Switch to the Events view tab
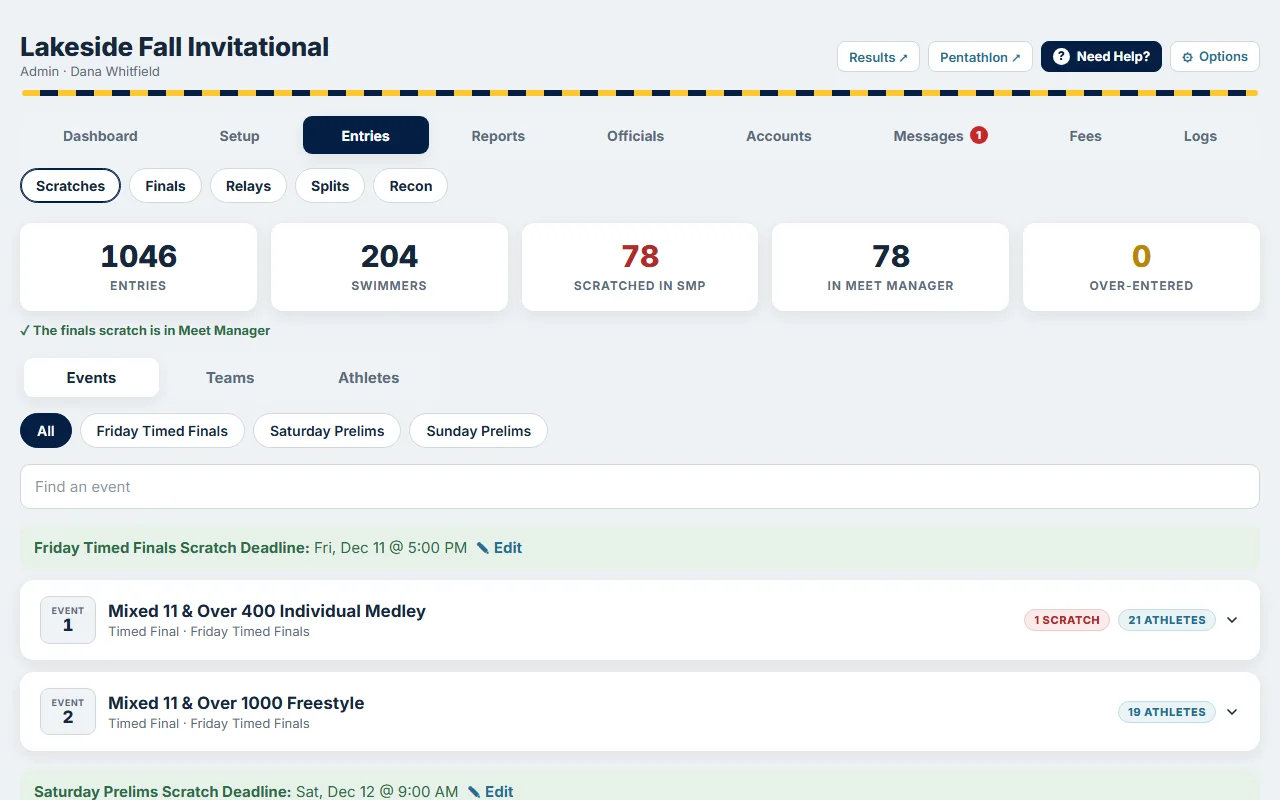Image resolution: width=1280 pixels, height=800 pixels. click(91, 378)
